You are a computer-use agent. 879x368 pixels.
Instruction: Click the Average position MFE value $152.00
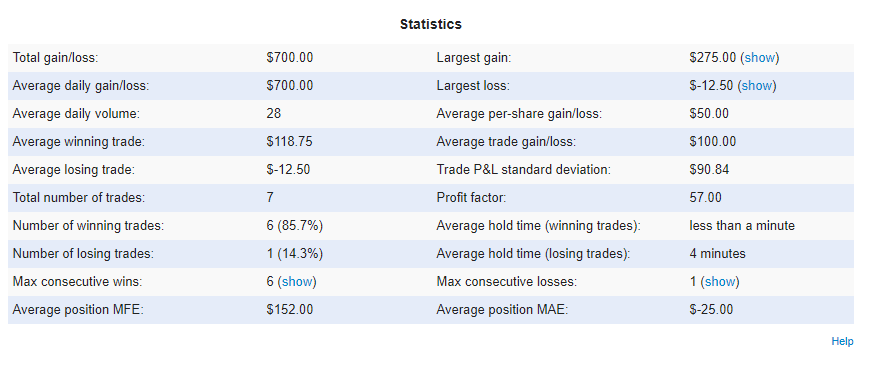[x=290, y=310]
